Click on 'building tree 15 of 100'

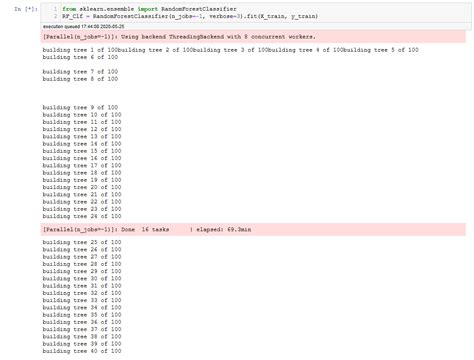[x=82, y=151]
